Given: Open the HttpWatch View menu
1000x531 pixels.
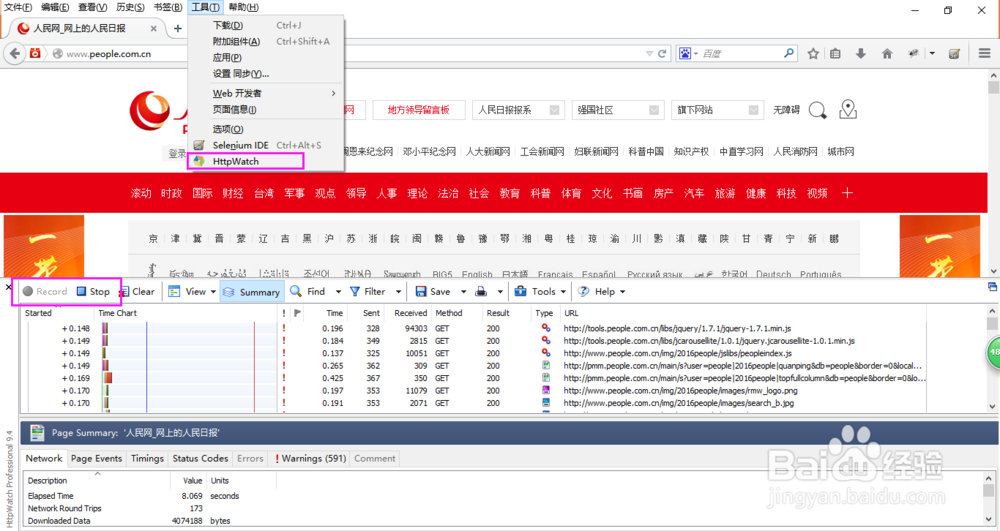Looking at the screenshot, I should click(x=191, y=291).
